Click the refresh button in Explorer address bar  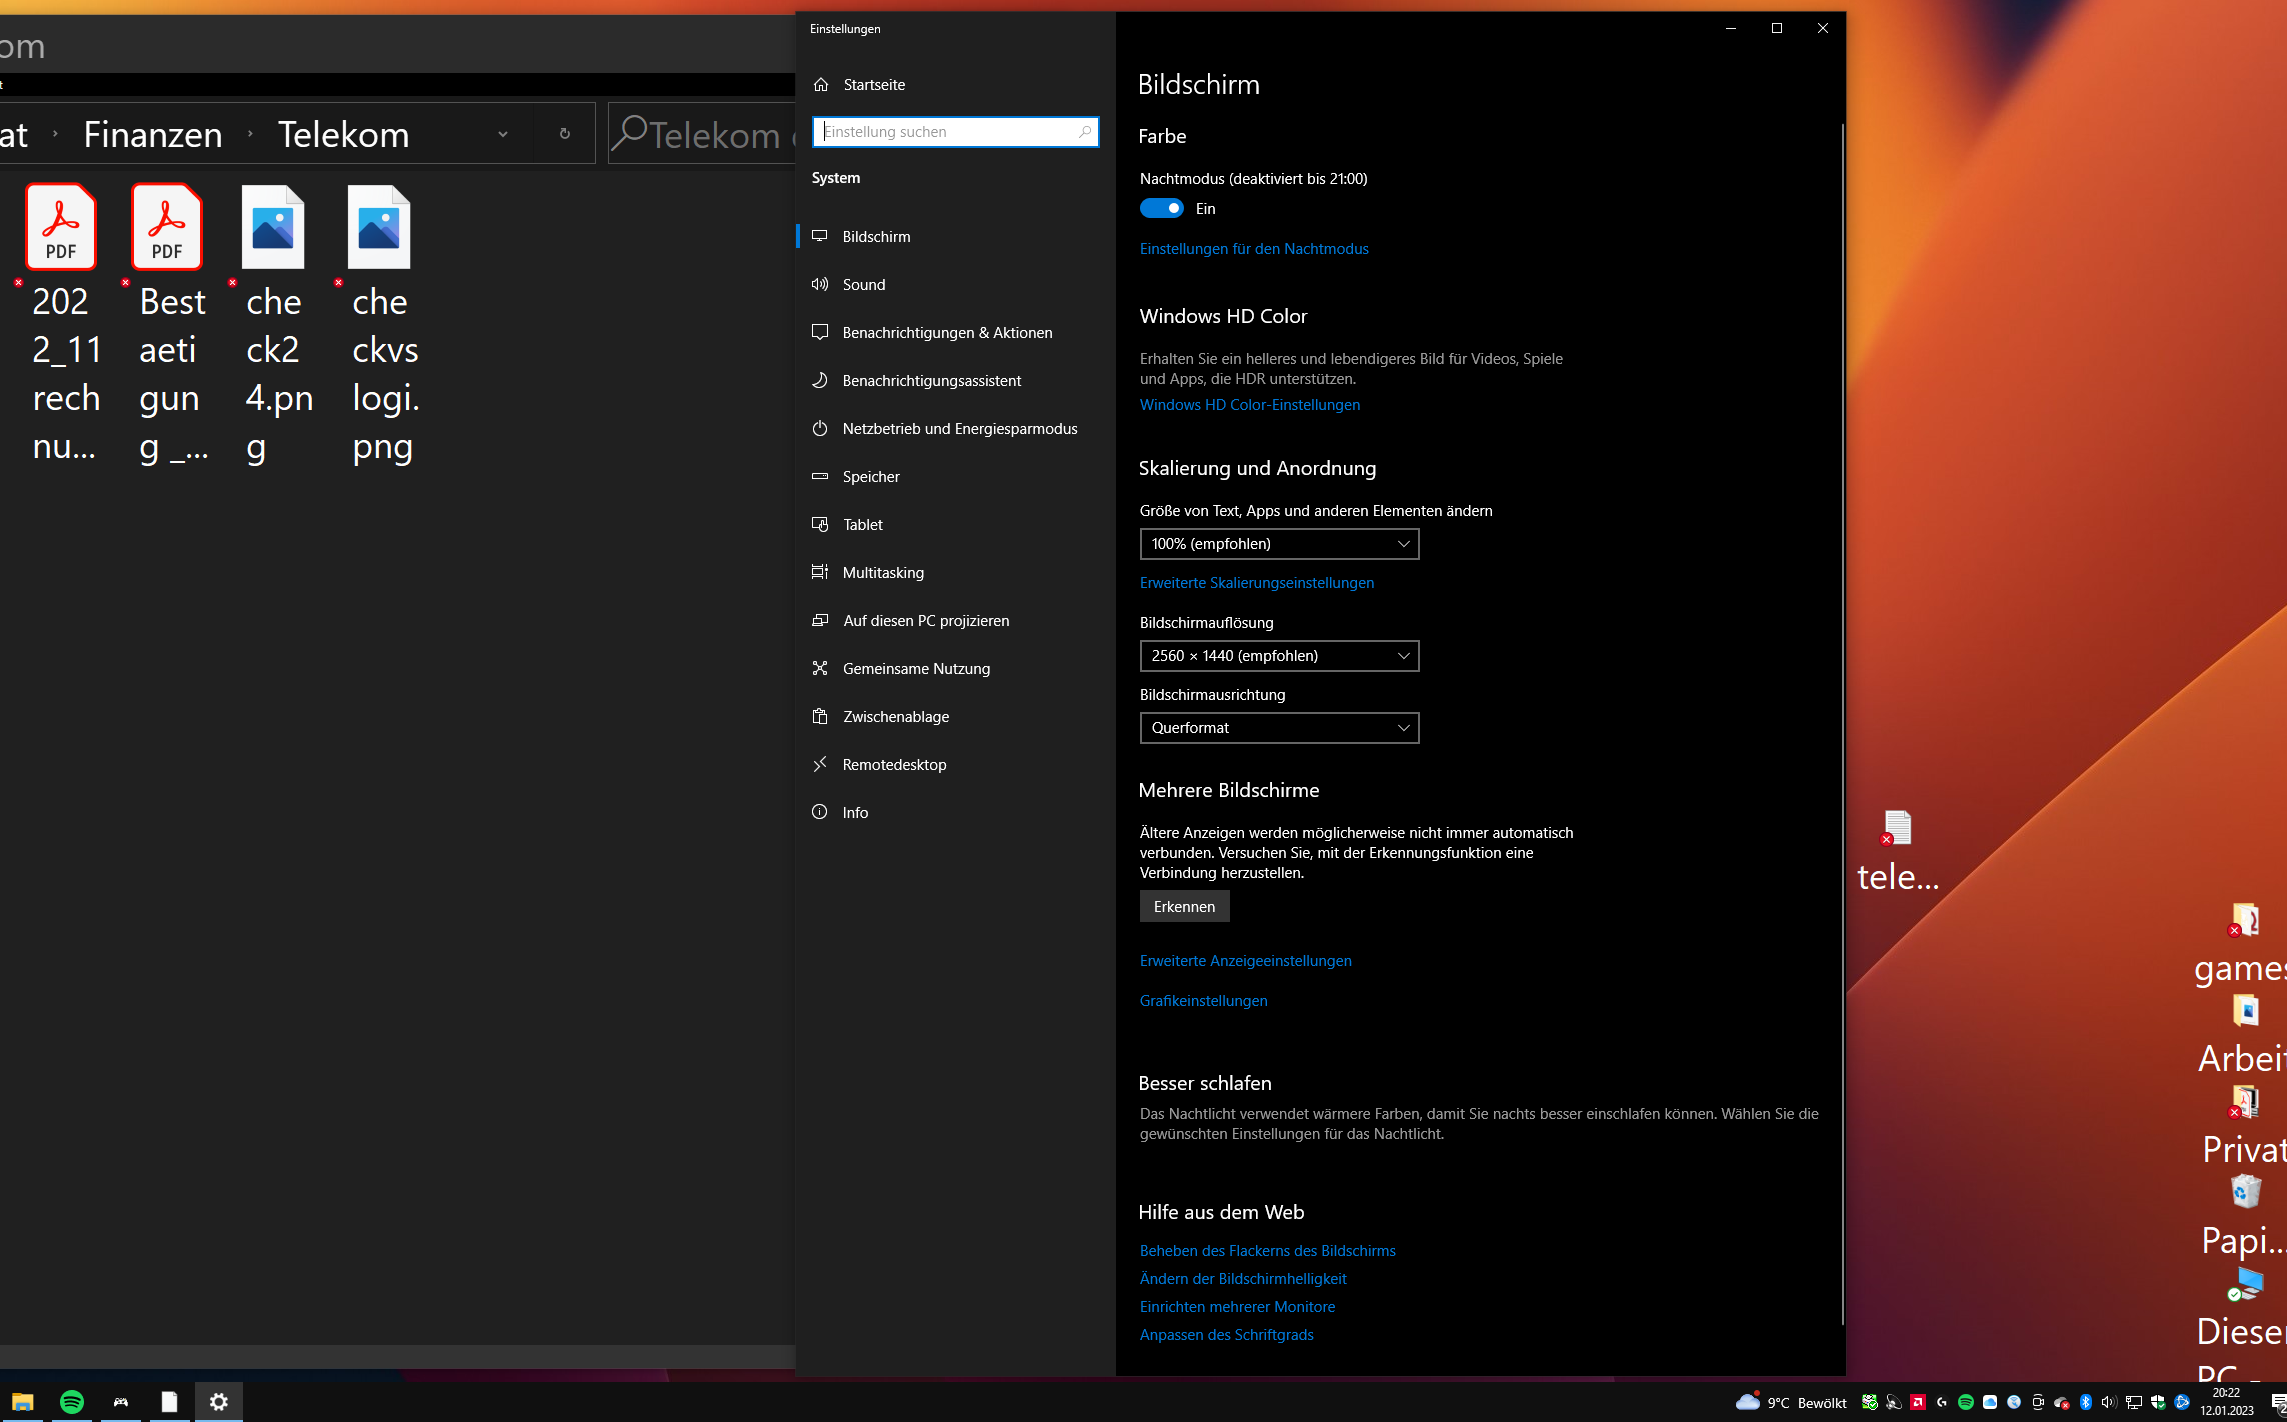[x=565, y=134]
